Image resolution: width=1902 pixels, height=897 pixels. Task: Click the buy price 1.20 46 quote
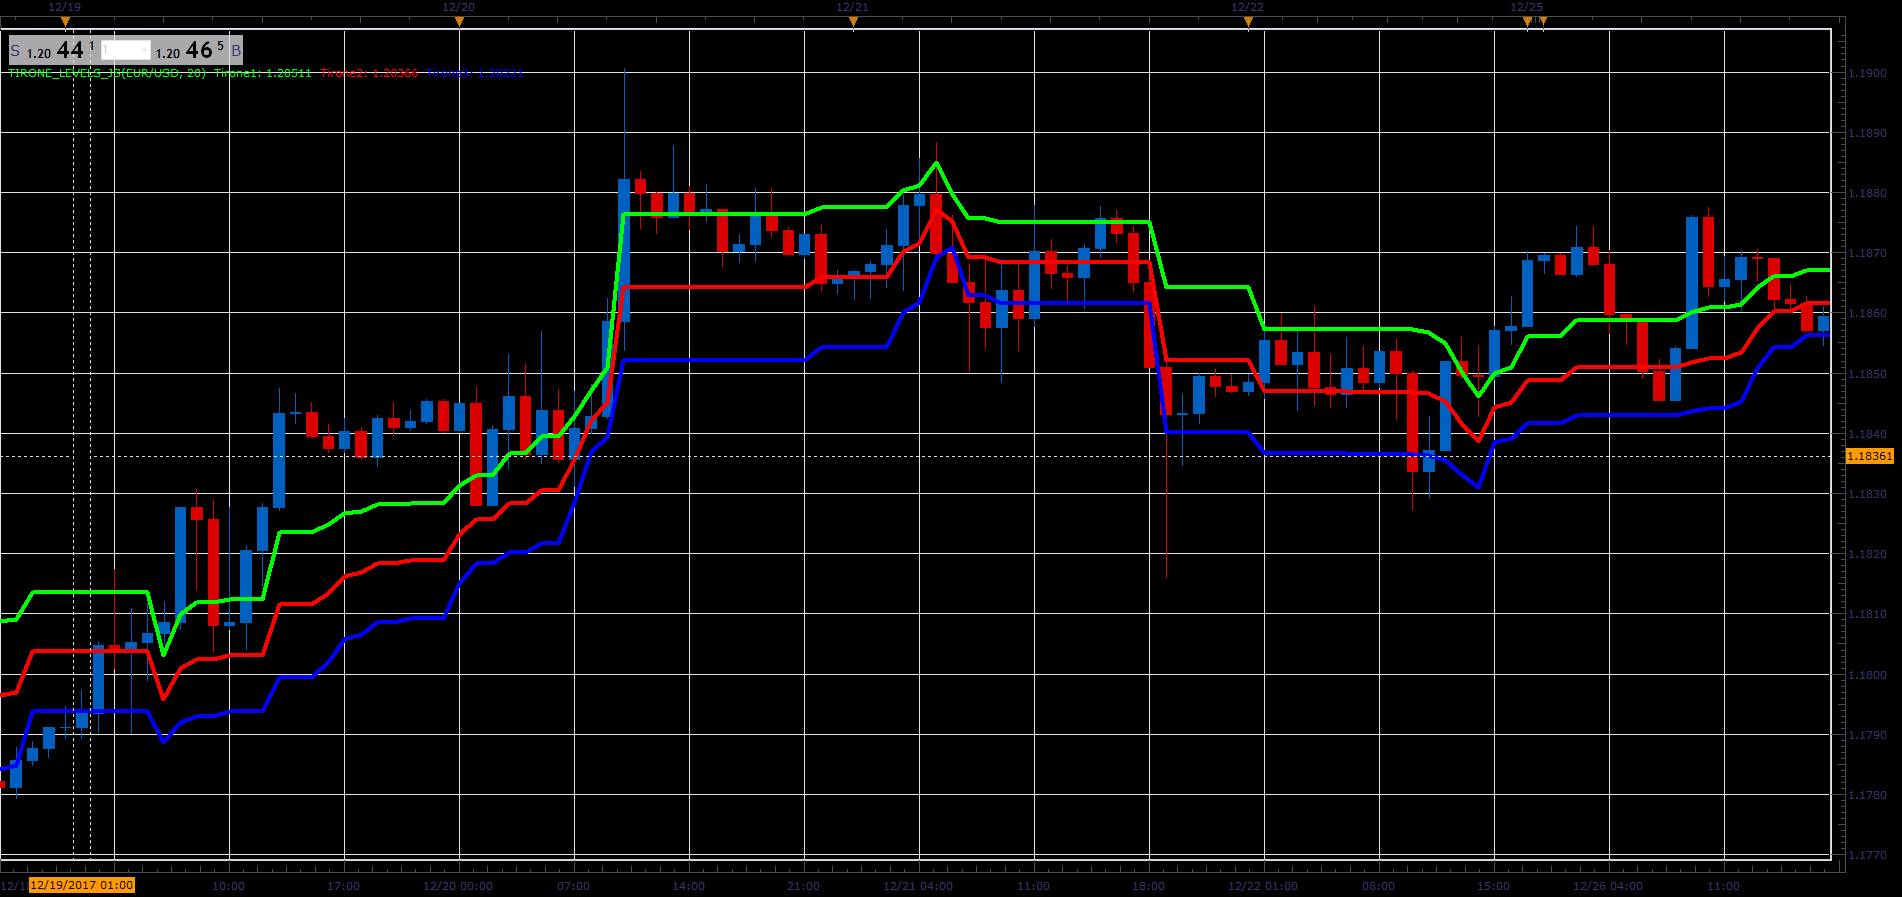click(x=190, y=50)
